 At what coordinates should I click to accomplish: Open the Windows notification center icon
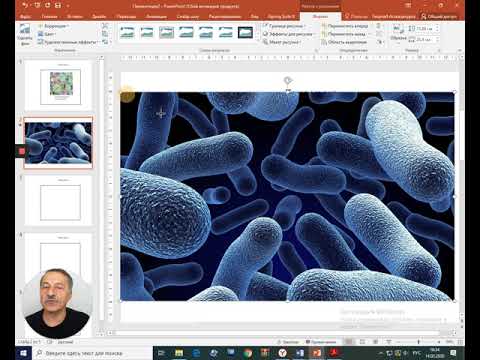[x=453, y=353]
